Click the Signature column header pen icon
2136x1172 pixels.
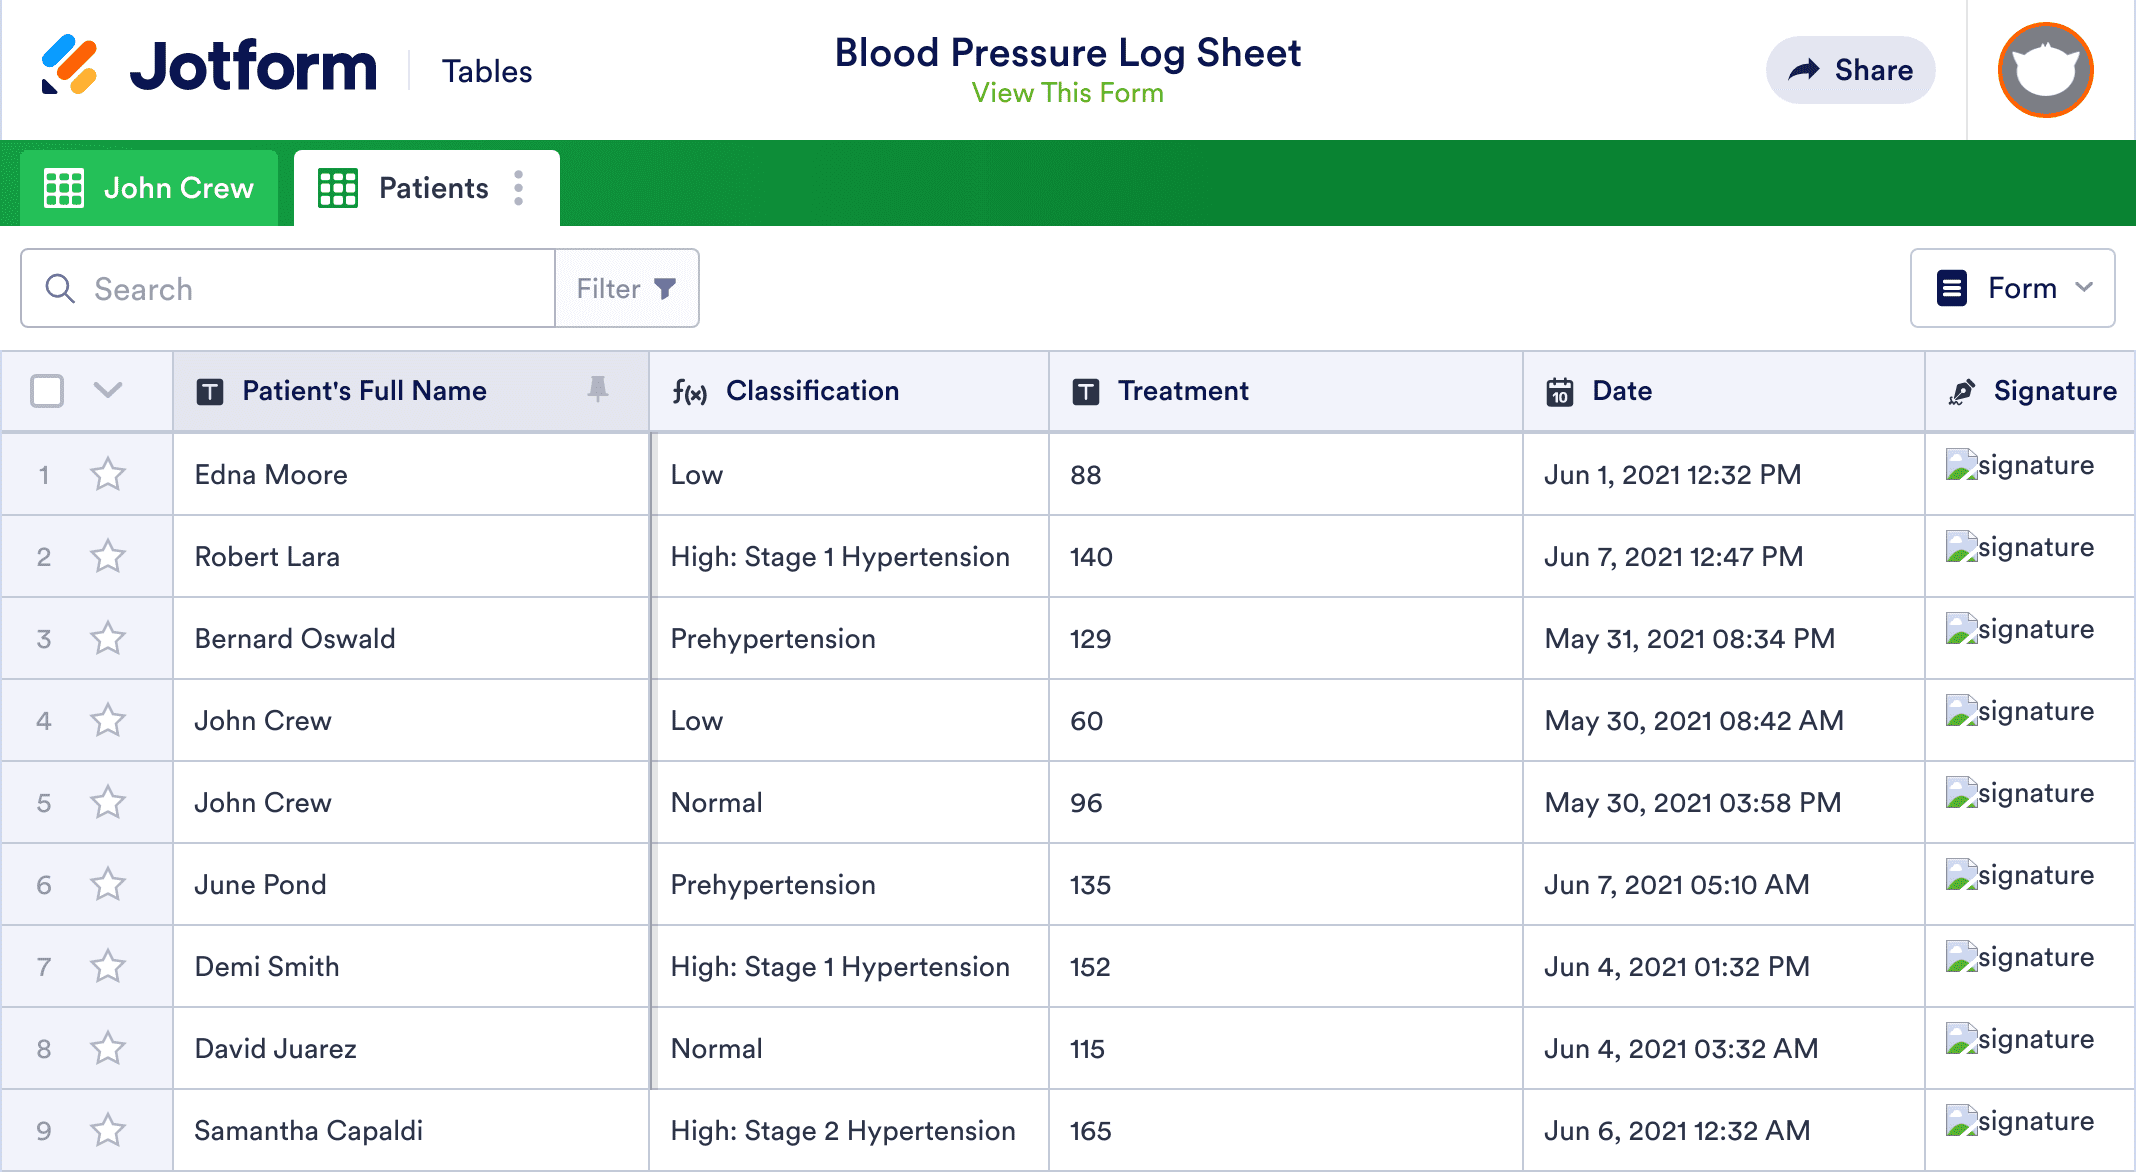pos(1962,392)
